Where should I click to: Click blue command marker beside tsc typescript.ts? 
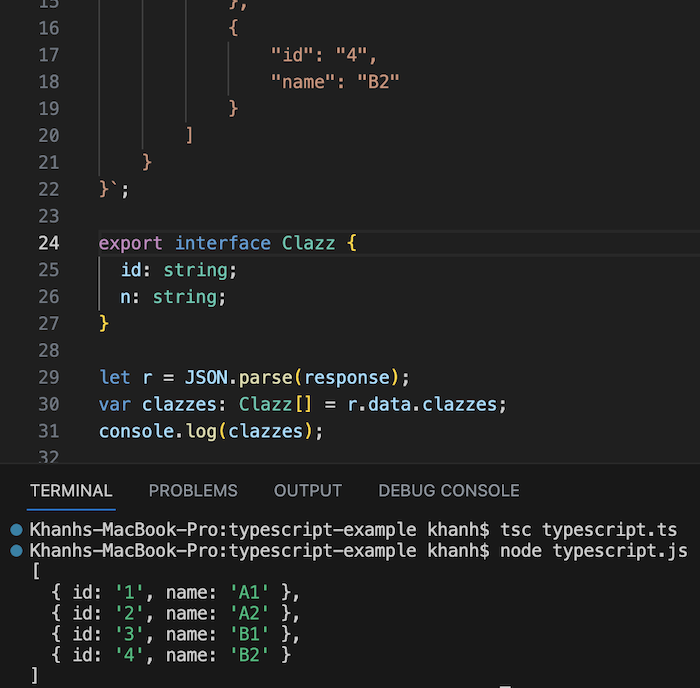point(17,530)
